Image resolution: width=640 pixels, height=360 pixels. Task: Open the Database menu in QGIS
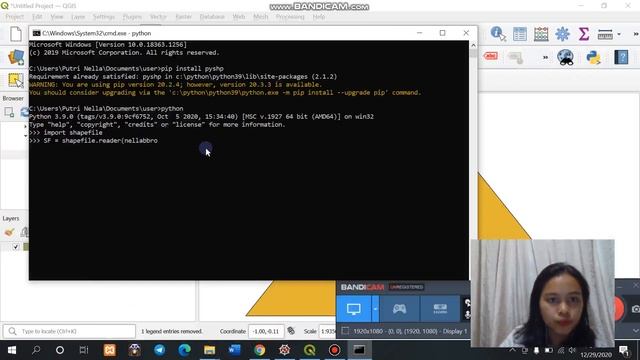(212, 17)
